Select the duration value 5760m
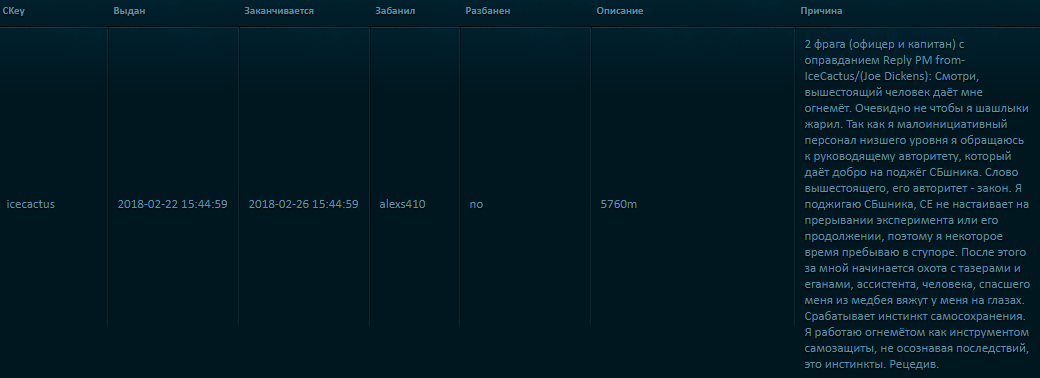This screenshot has height=378, width=1040. coord(619,204)
